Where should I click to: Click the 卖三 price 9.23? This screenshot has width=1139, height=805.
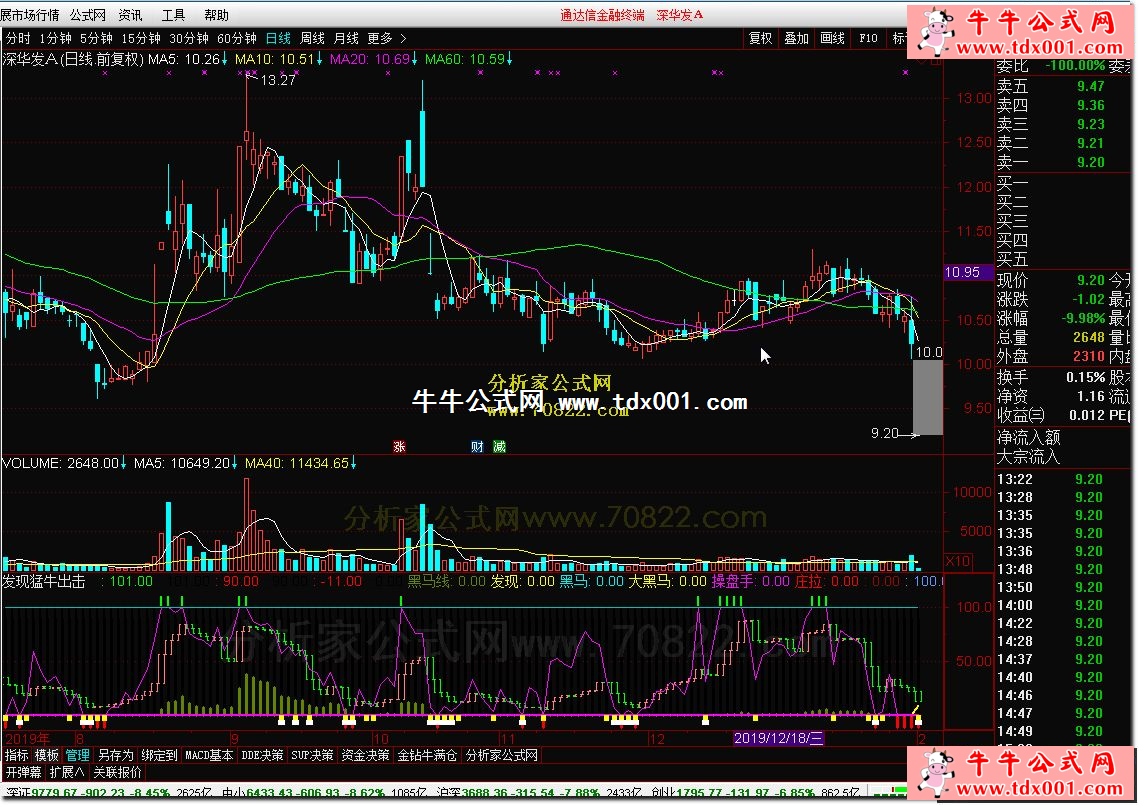[x=1090, y=124]
